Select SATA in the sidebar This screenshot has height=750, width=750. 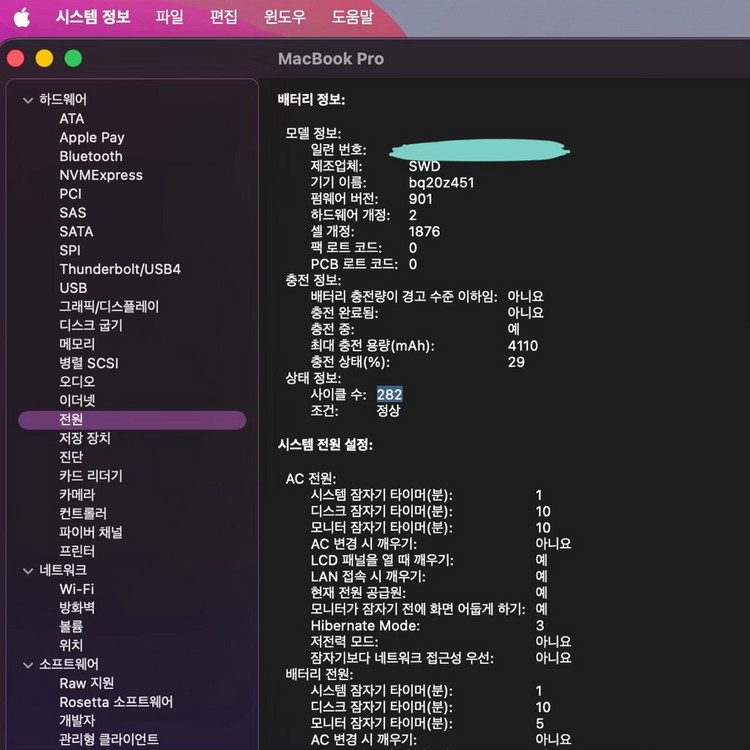pyautogui.click(x=76, y=232)
